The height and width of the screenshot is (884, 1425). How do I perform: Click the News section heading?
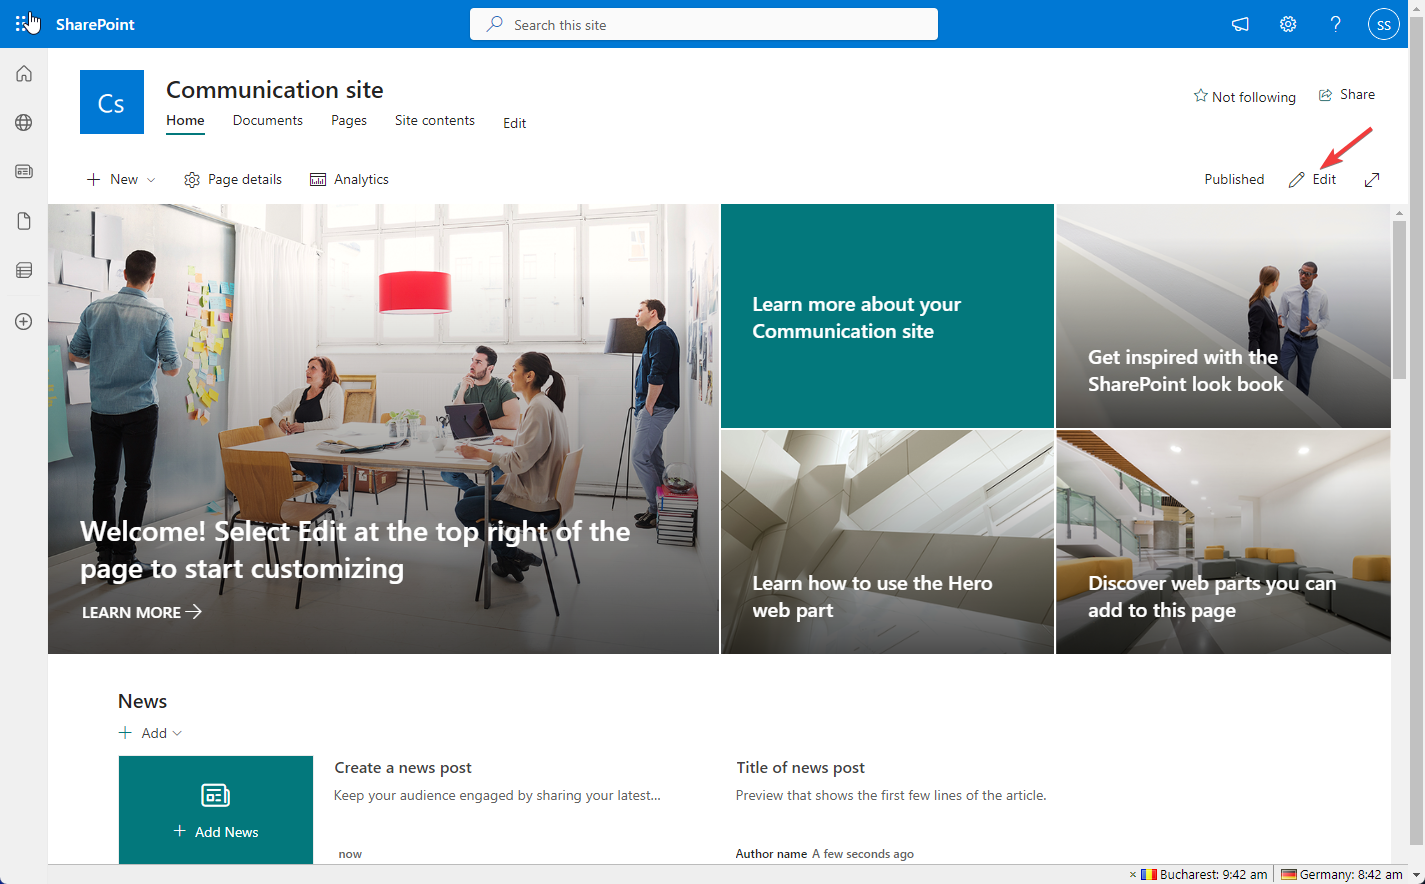tap(142, 702)
